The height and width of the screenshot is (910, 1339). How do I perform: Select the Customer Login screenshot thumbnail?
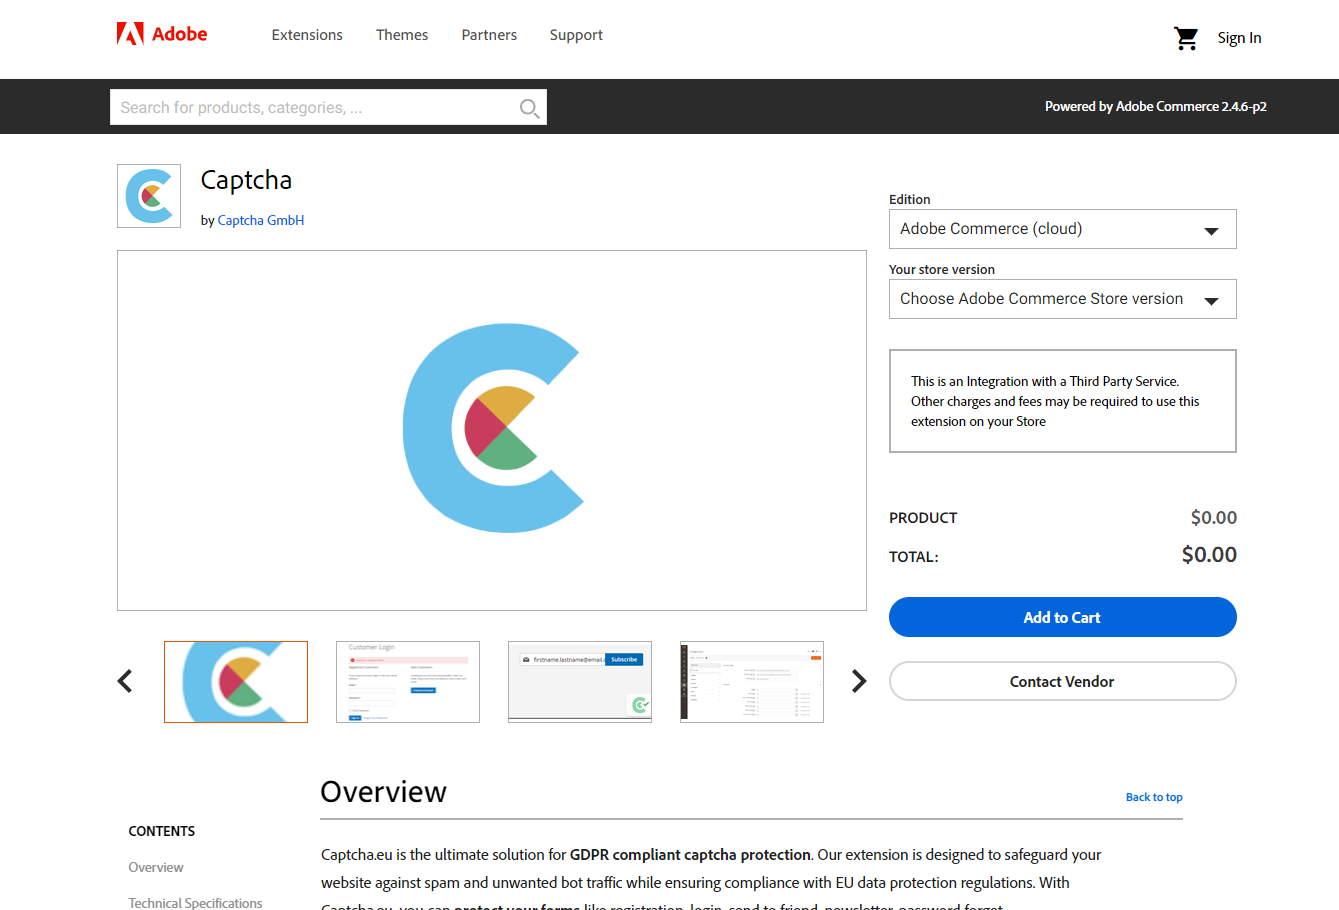click(x=408, y=682)
